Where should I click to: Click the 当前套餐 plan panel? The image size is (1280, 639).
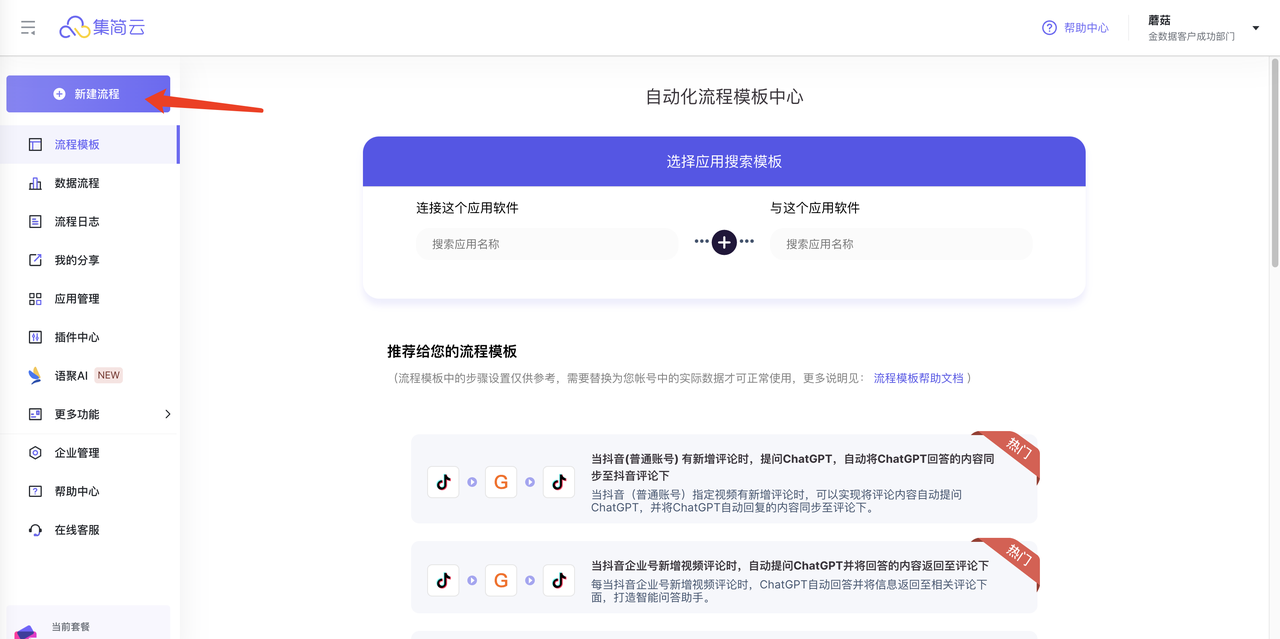[x=88, y=623]
